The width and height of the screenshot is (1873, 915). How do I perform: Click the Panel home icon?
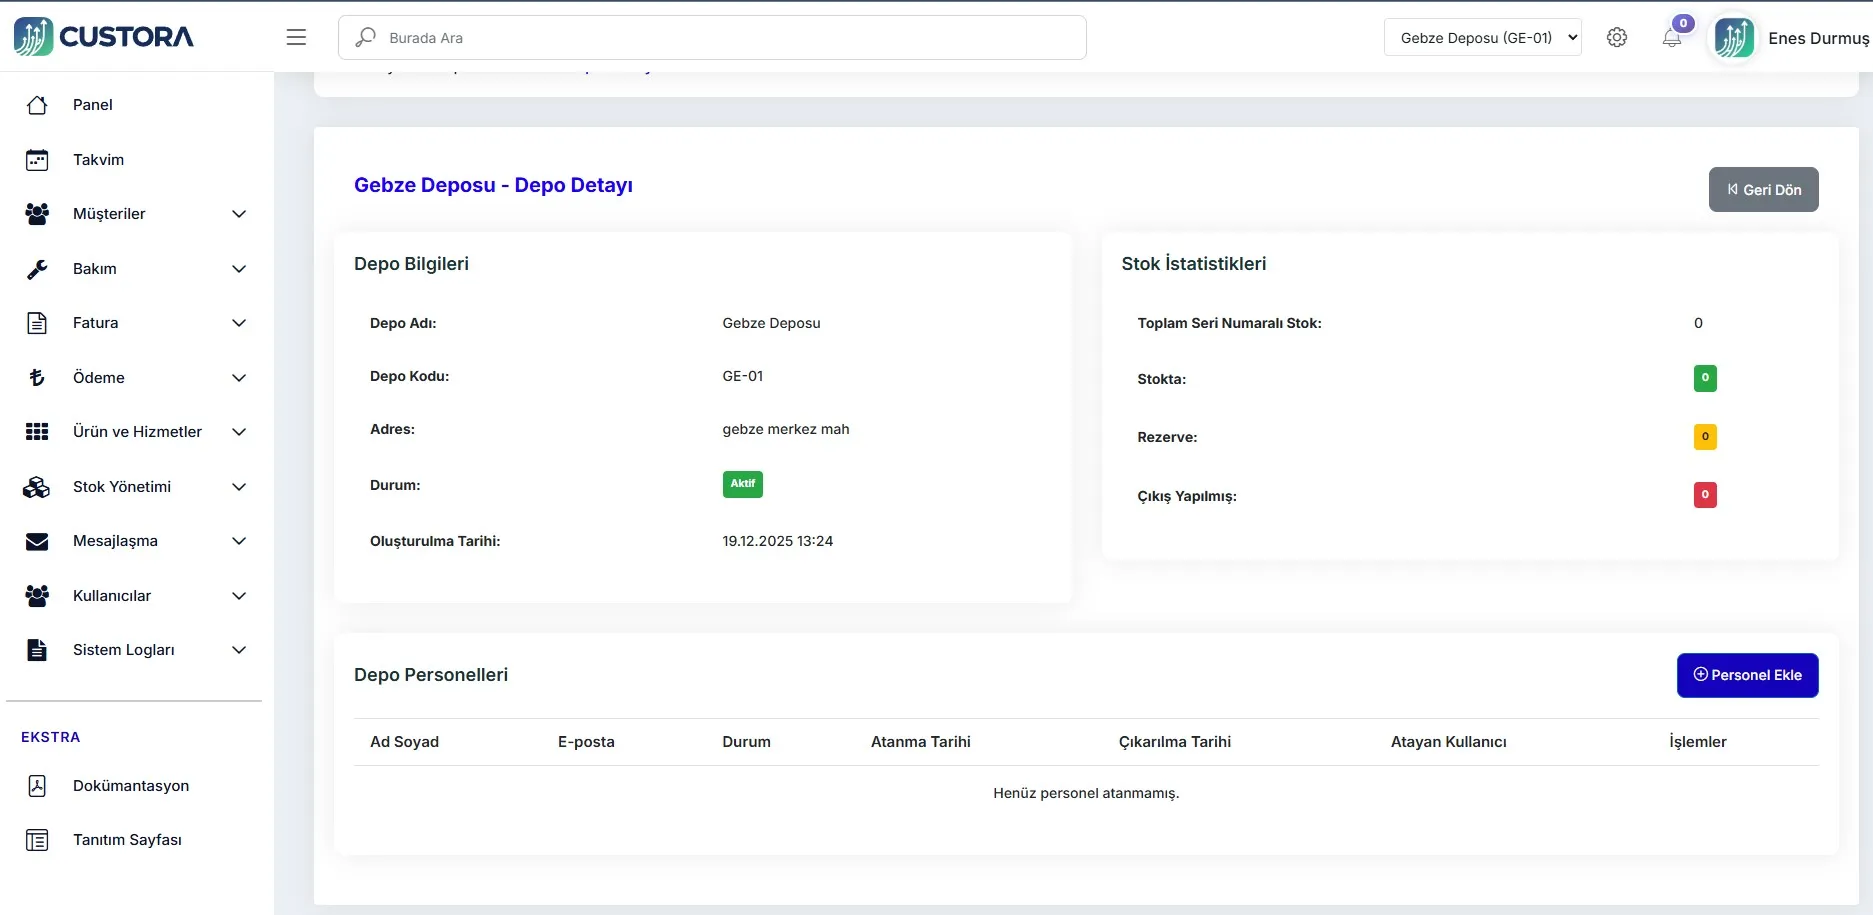(x=37, y=105)
